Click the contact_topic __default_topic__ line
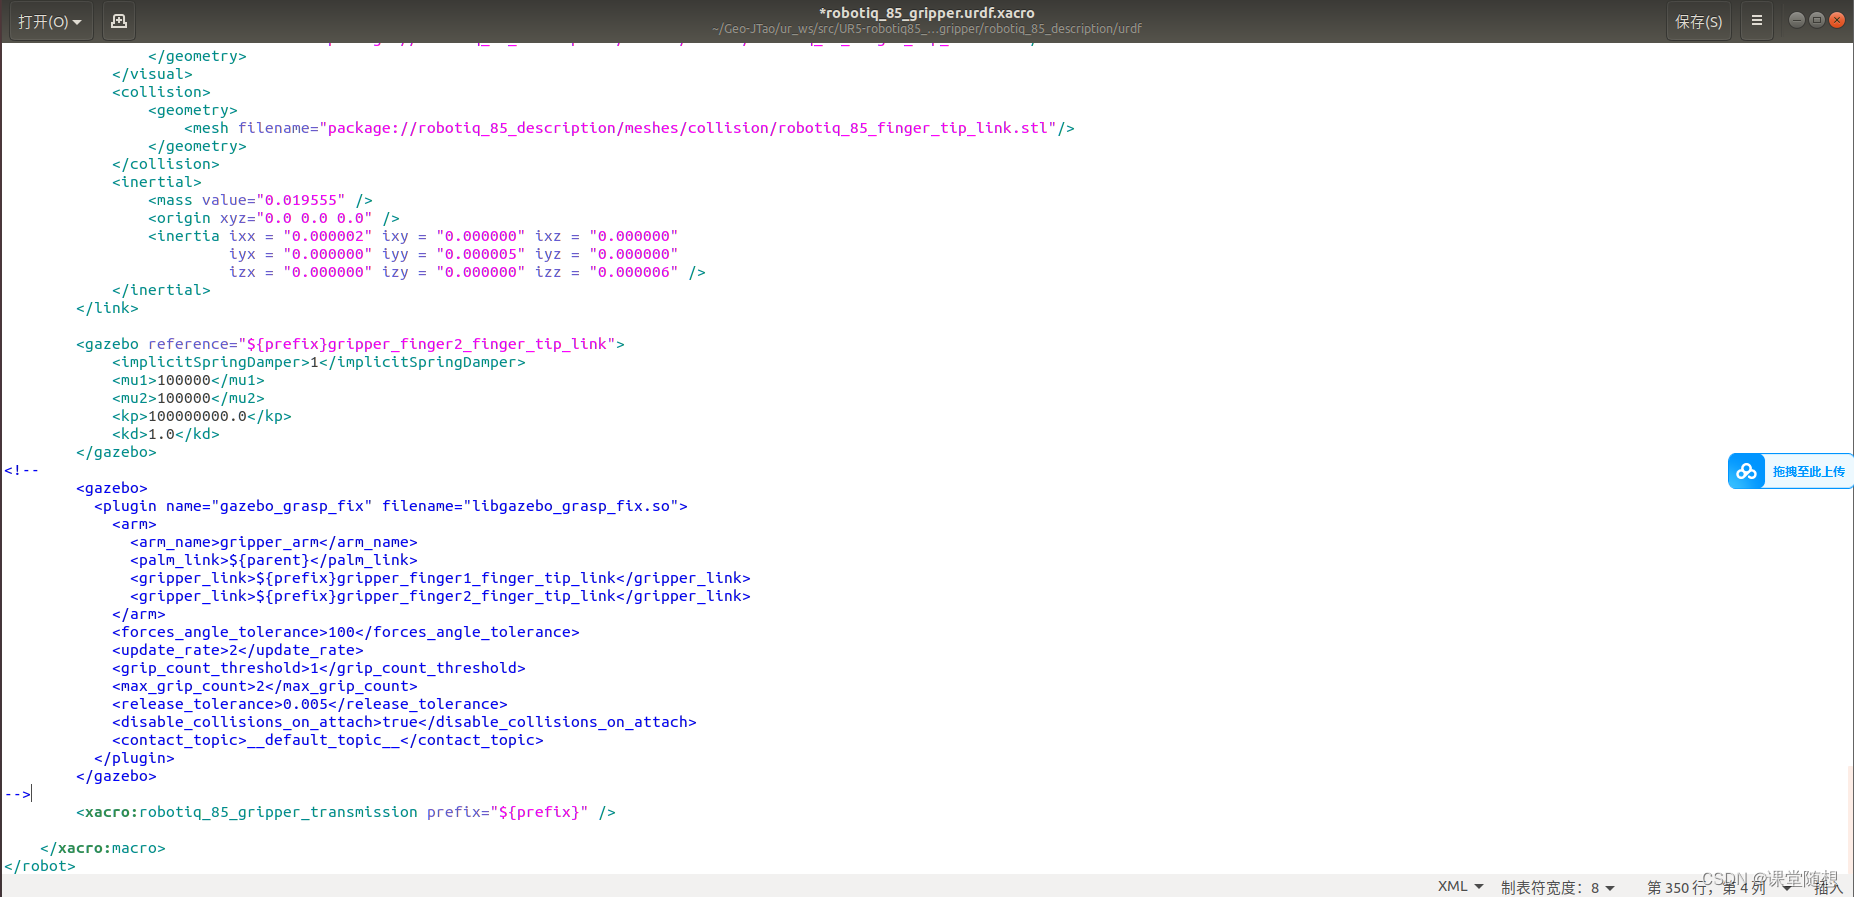This screenshot has height=897, width=1854. [x=328, y=740]
